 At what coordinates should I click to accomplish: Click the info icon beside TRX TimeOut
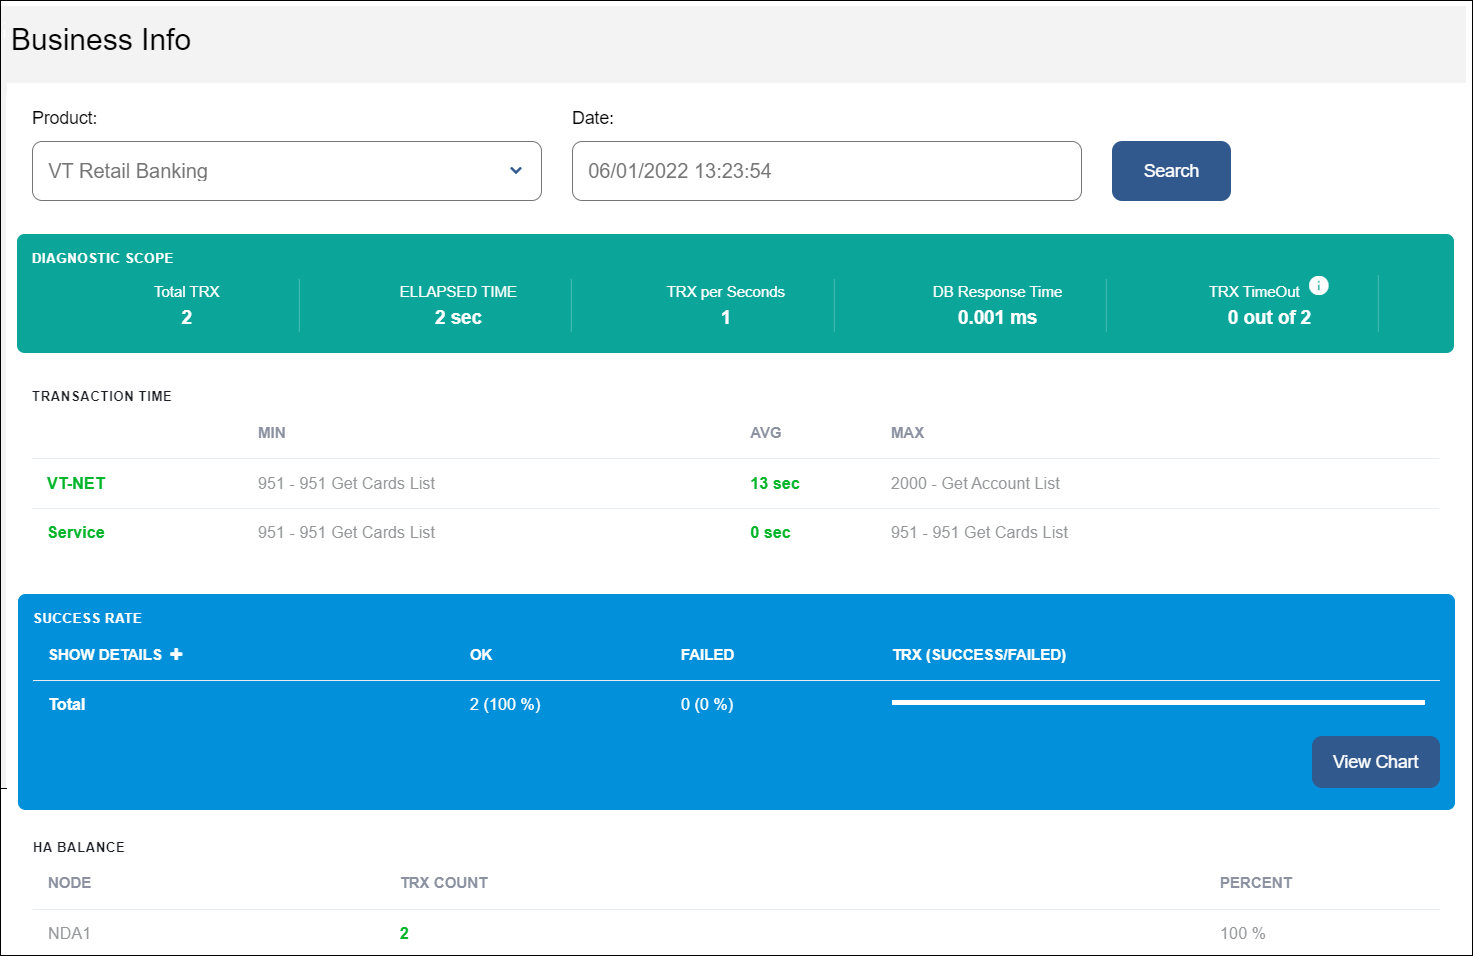coord(1318,286)
